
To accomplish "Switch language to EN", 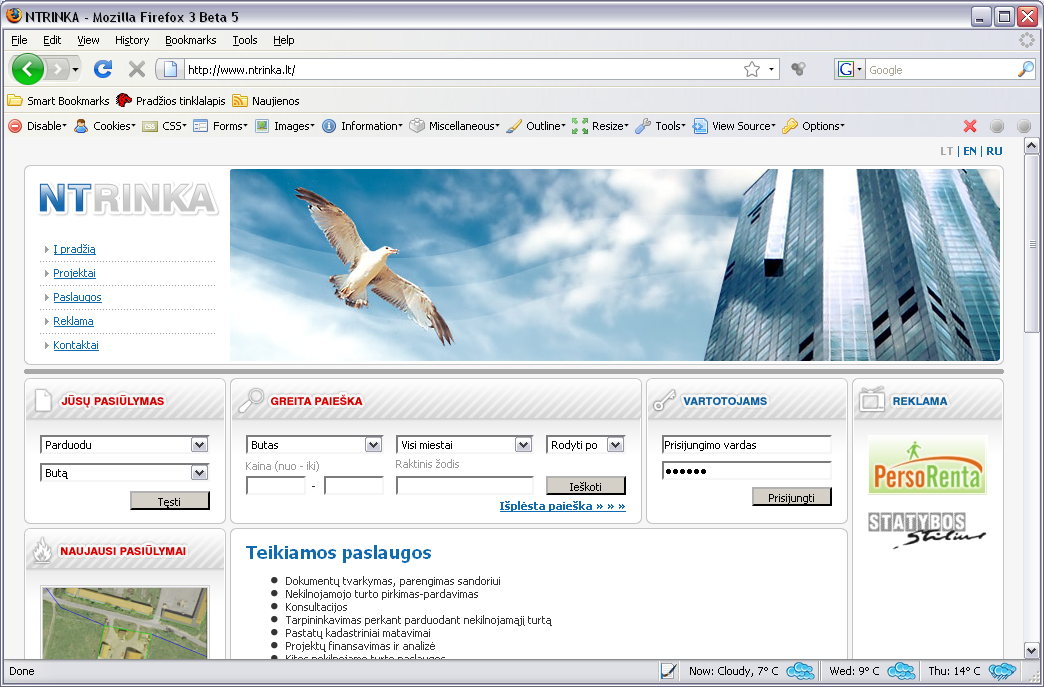I will (x=970, y=151).
